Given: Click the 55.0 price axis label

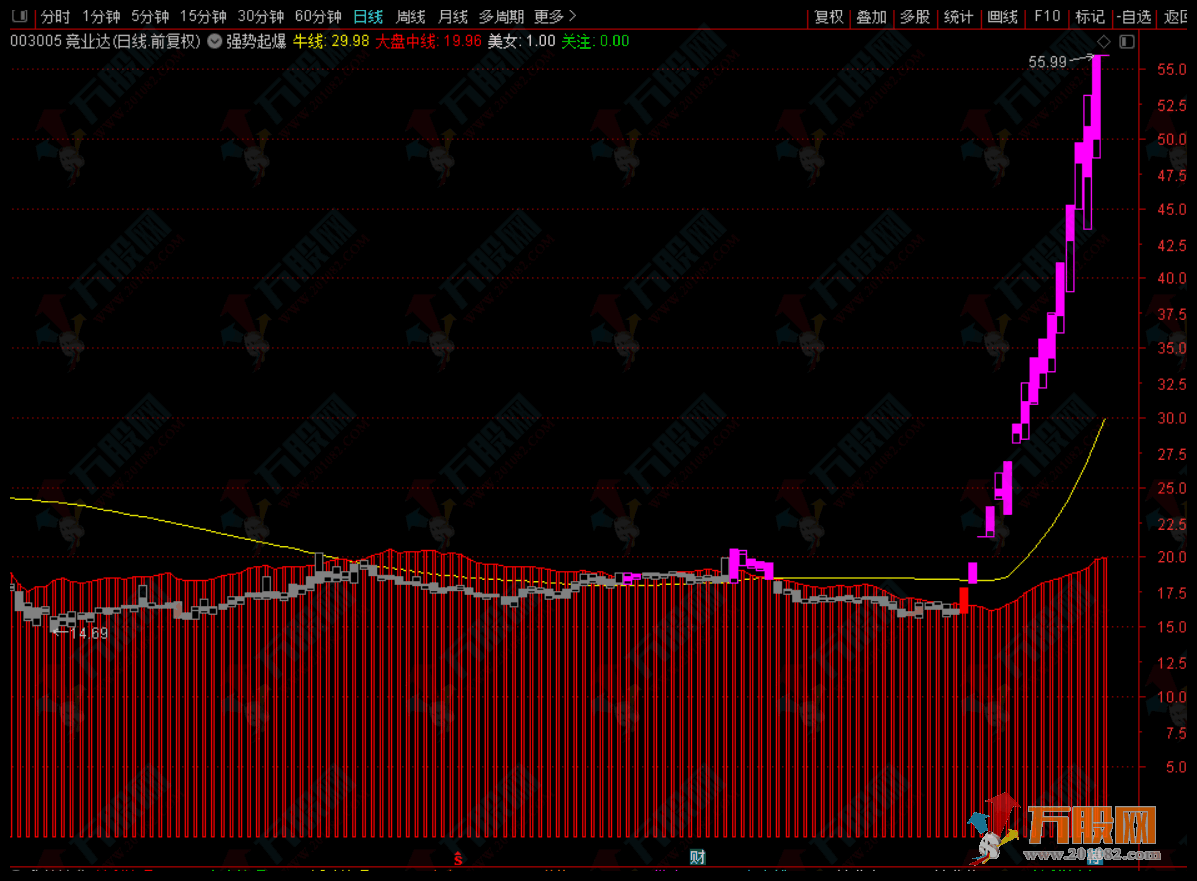Looking at the screenshot, I should point(1171,69).
